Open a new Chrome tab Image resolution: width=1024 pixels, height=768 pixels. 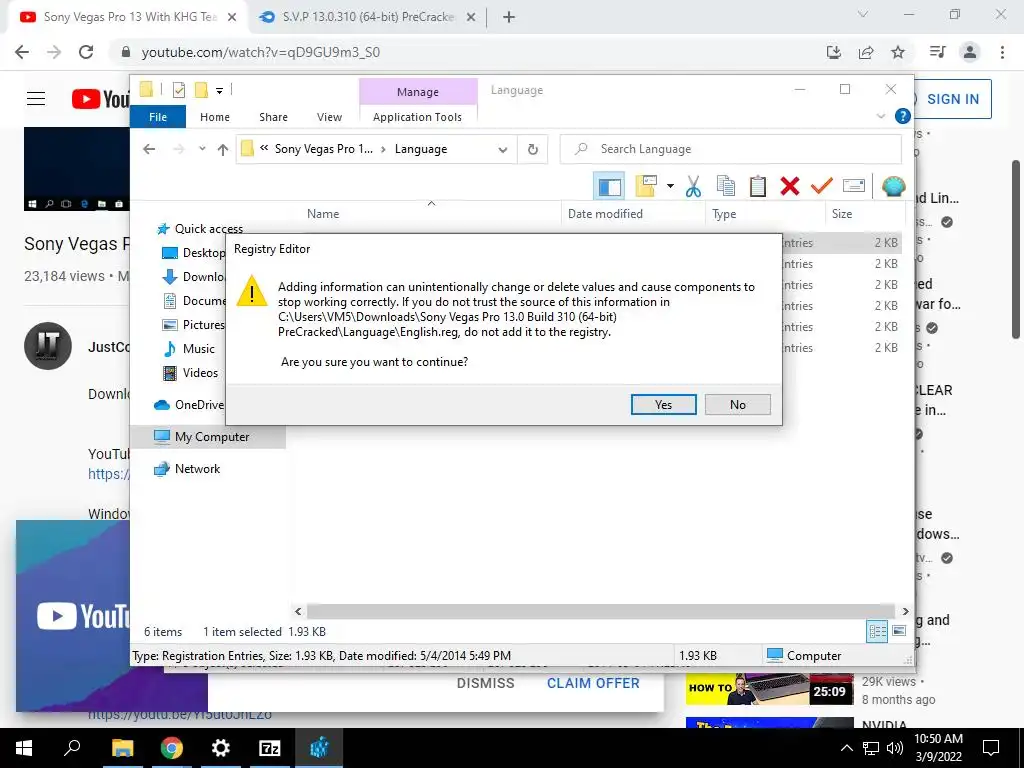tap(509, 17)
